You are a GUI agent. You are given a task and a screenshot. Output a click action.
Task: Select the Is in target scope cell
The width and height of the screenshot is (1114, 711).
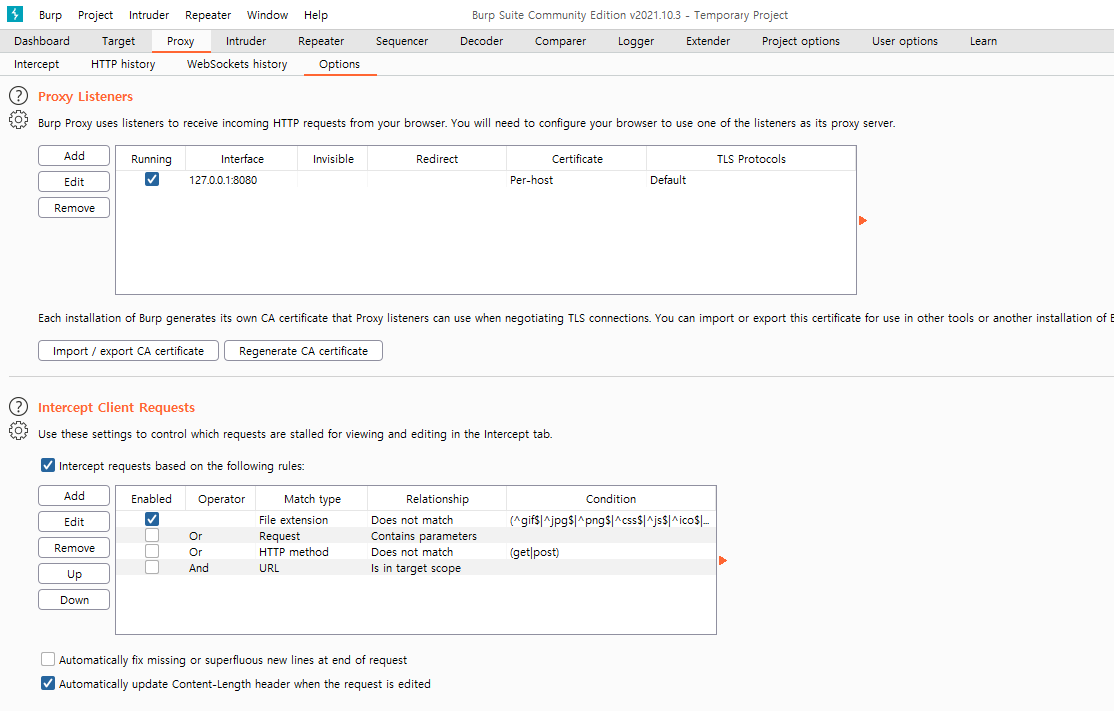click(x=437, y=568)
